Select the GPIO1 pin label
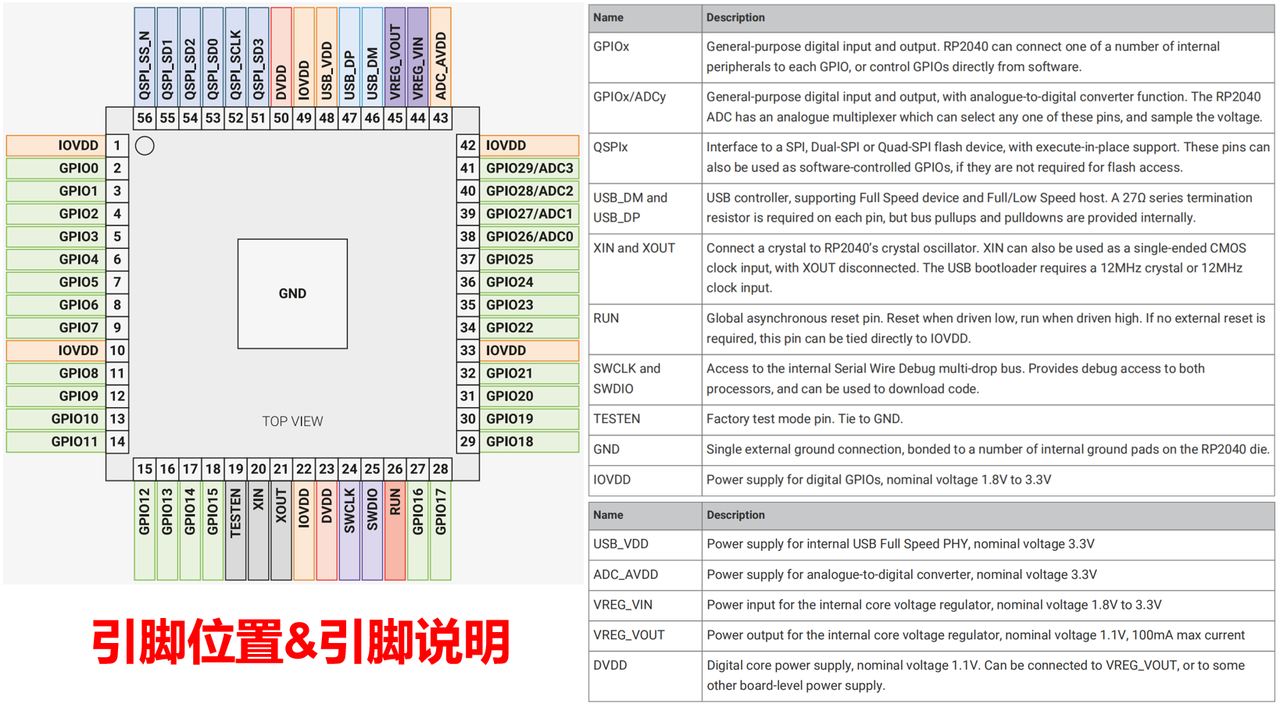This screenshot has width=1280, height=707. (56, 191)
